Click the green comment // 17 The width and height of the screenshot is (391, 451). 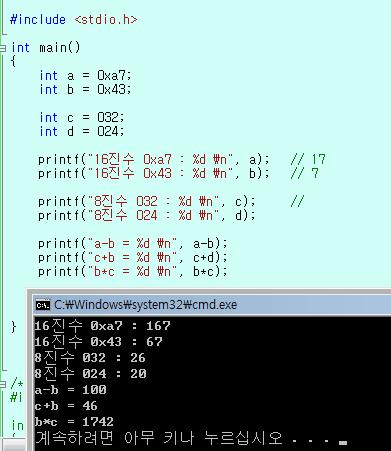(308, 160)
